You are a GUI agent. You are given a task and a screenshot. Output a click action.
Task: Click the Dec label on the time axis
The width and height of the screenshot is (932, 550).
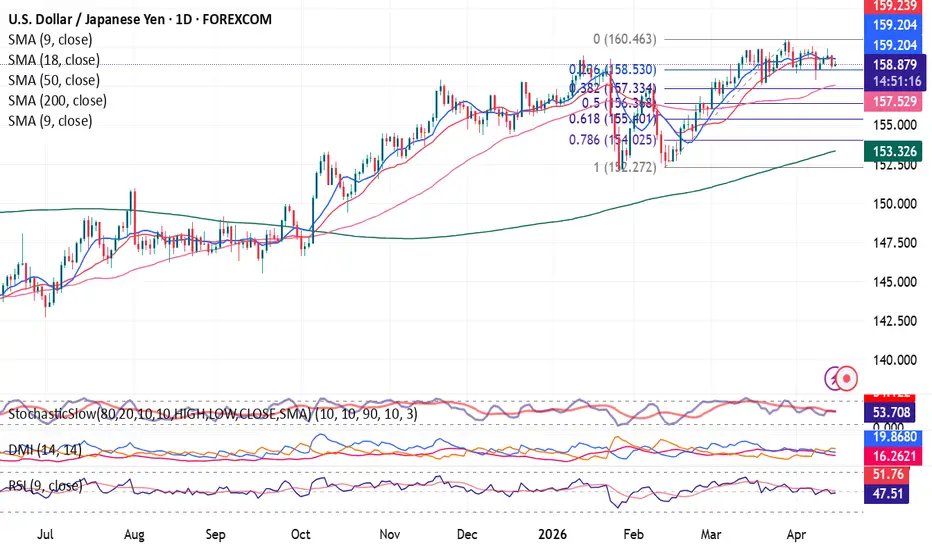(x=467, y=534)
